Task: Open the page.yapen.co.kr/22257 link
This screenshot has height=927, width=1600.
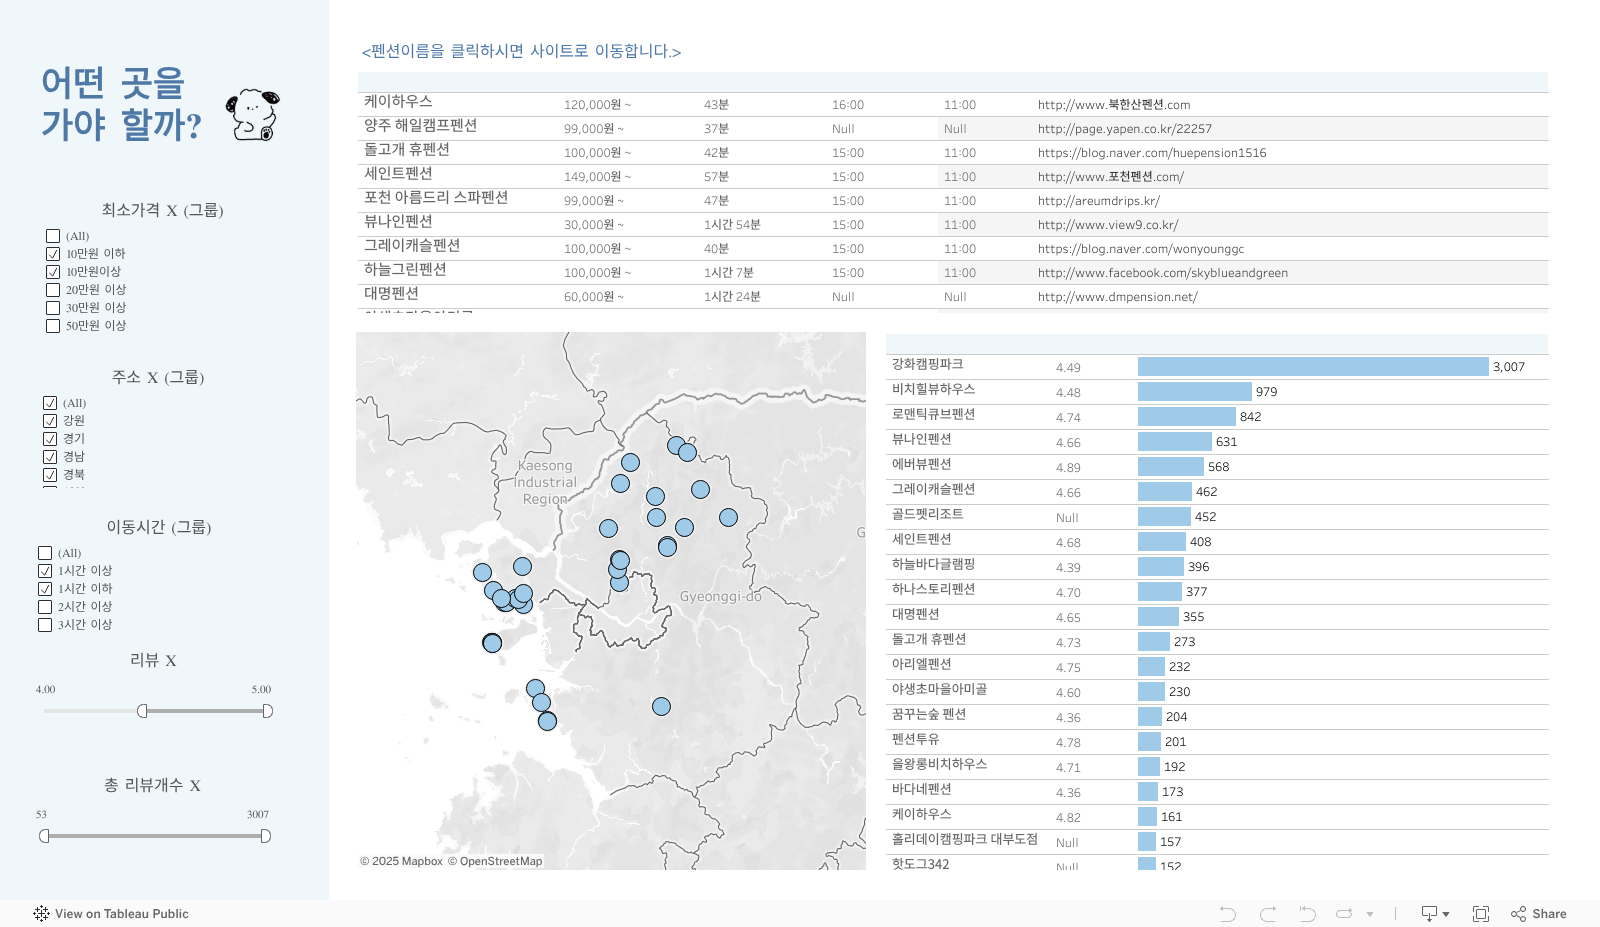Action: pyautogui.click(x=1125, y=129)
